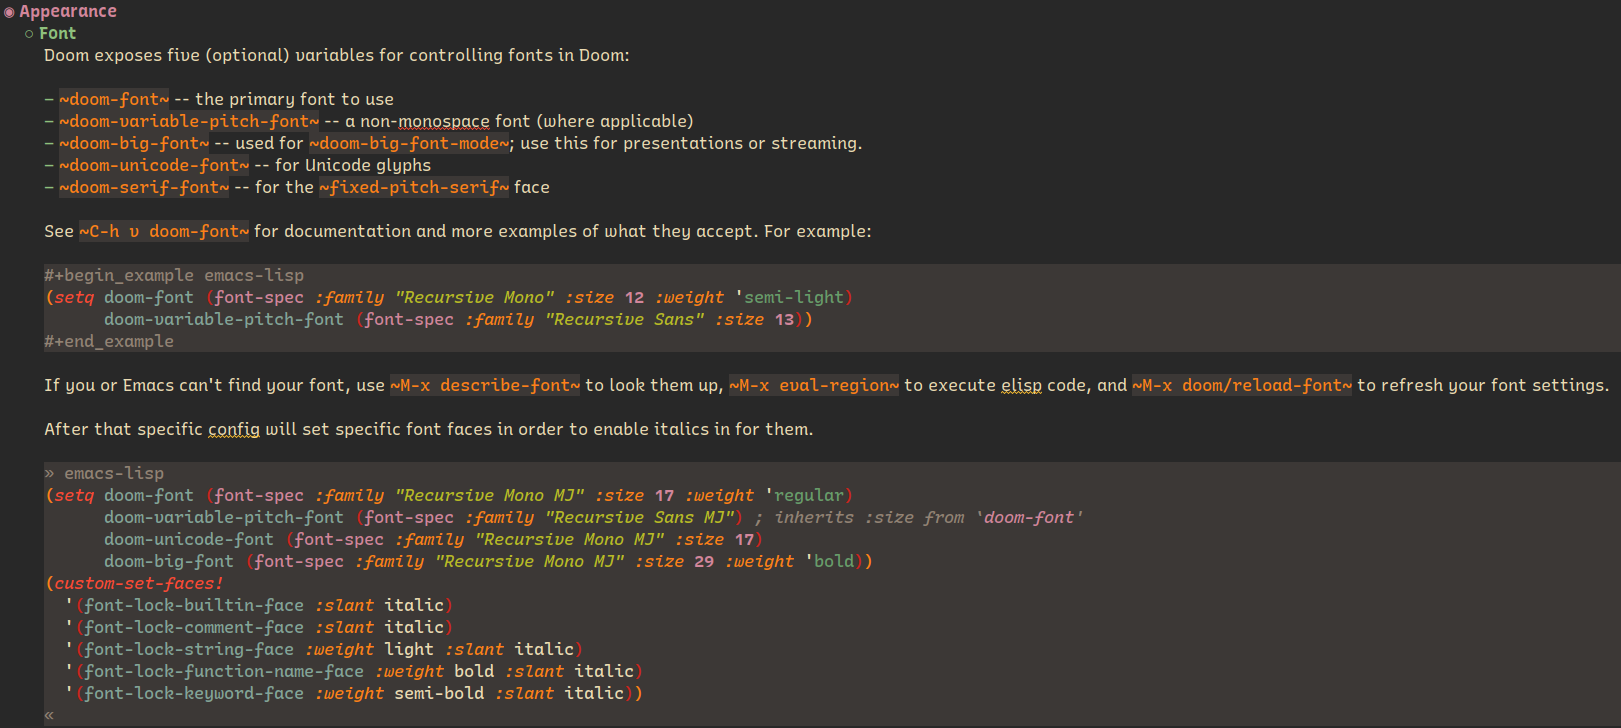Click the » emacs-lisp source block header
The height and width of the screenshot is (728, 1621).
104,473
